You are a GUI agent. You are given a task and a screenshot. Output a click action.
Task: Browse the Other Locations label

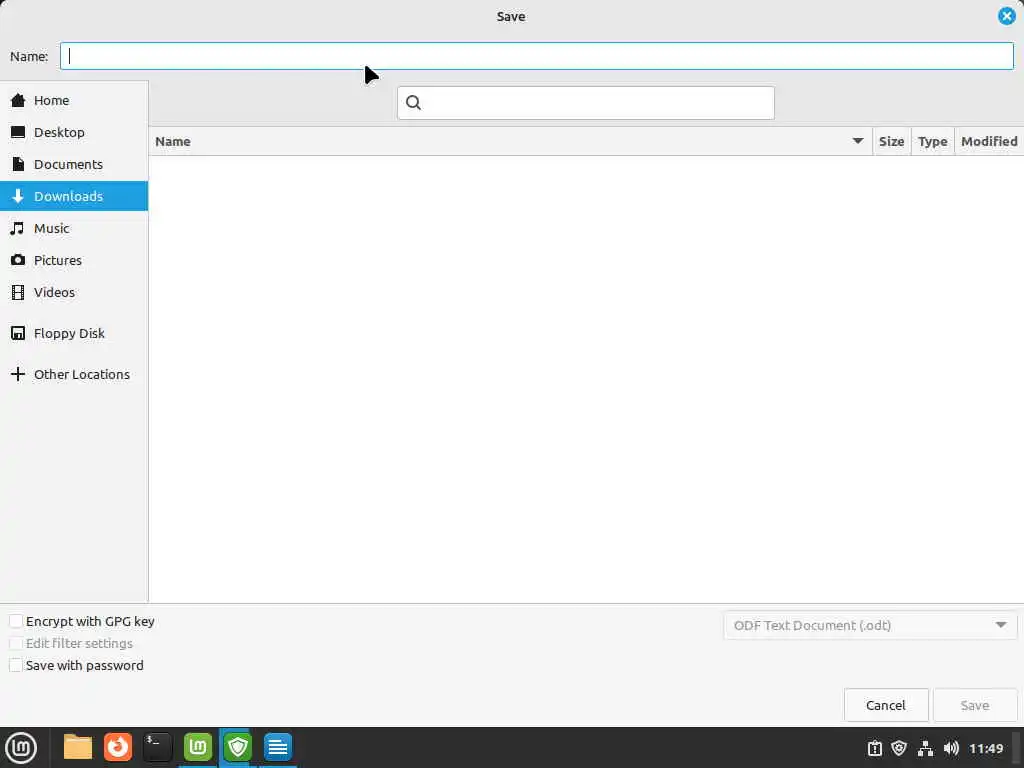(x=82, y=374)
